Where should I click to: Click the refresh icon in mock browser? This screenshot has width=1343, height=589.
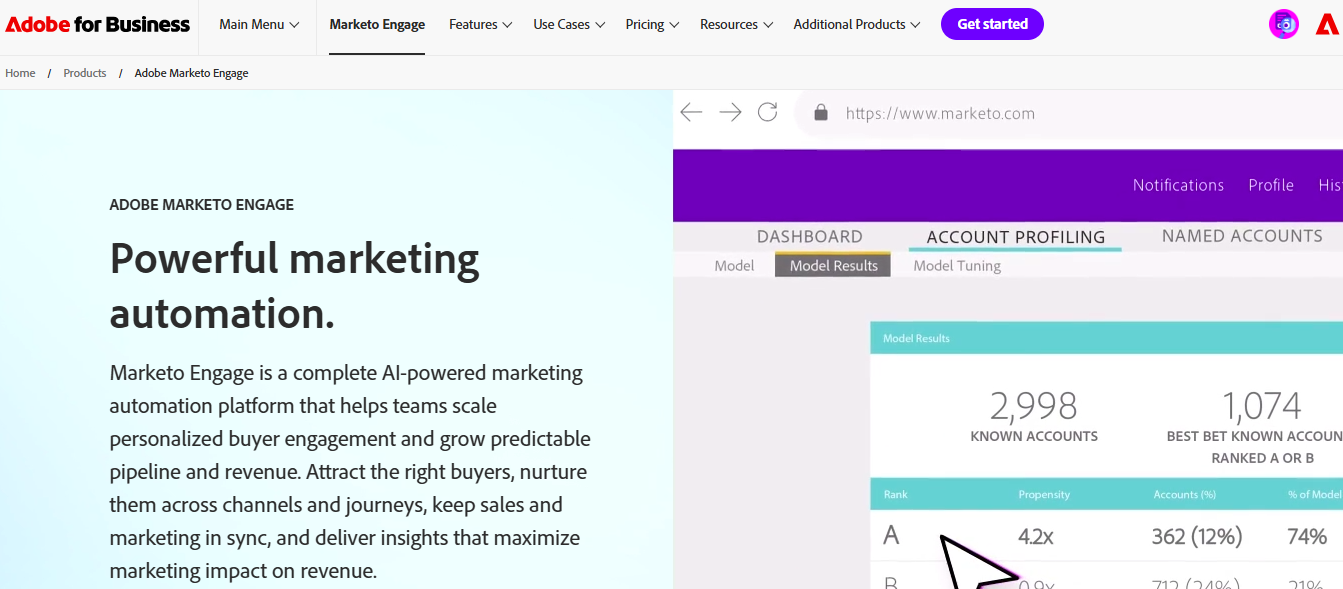pos(767,112)
